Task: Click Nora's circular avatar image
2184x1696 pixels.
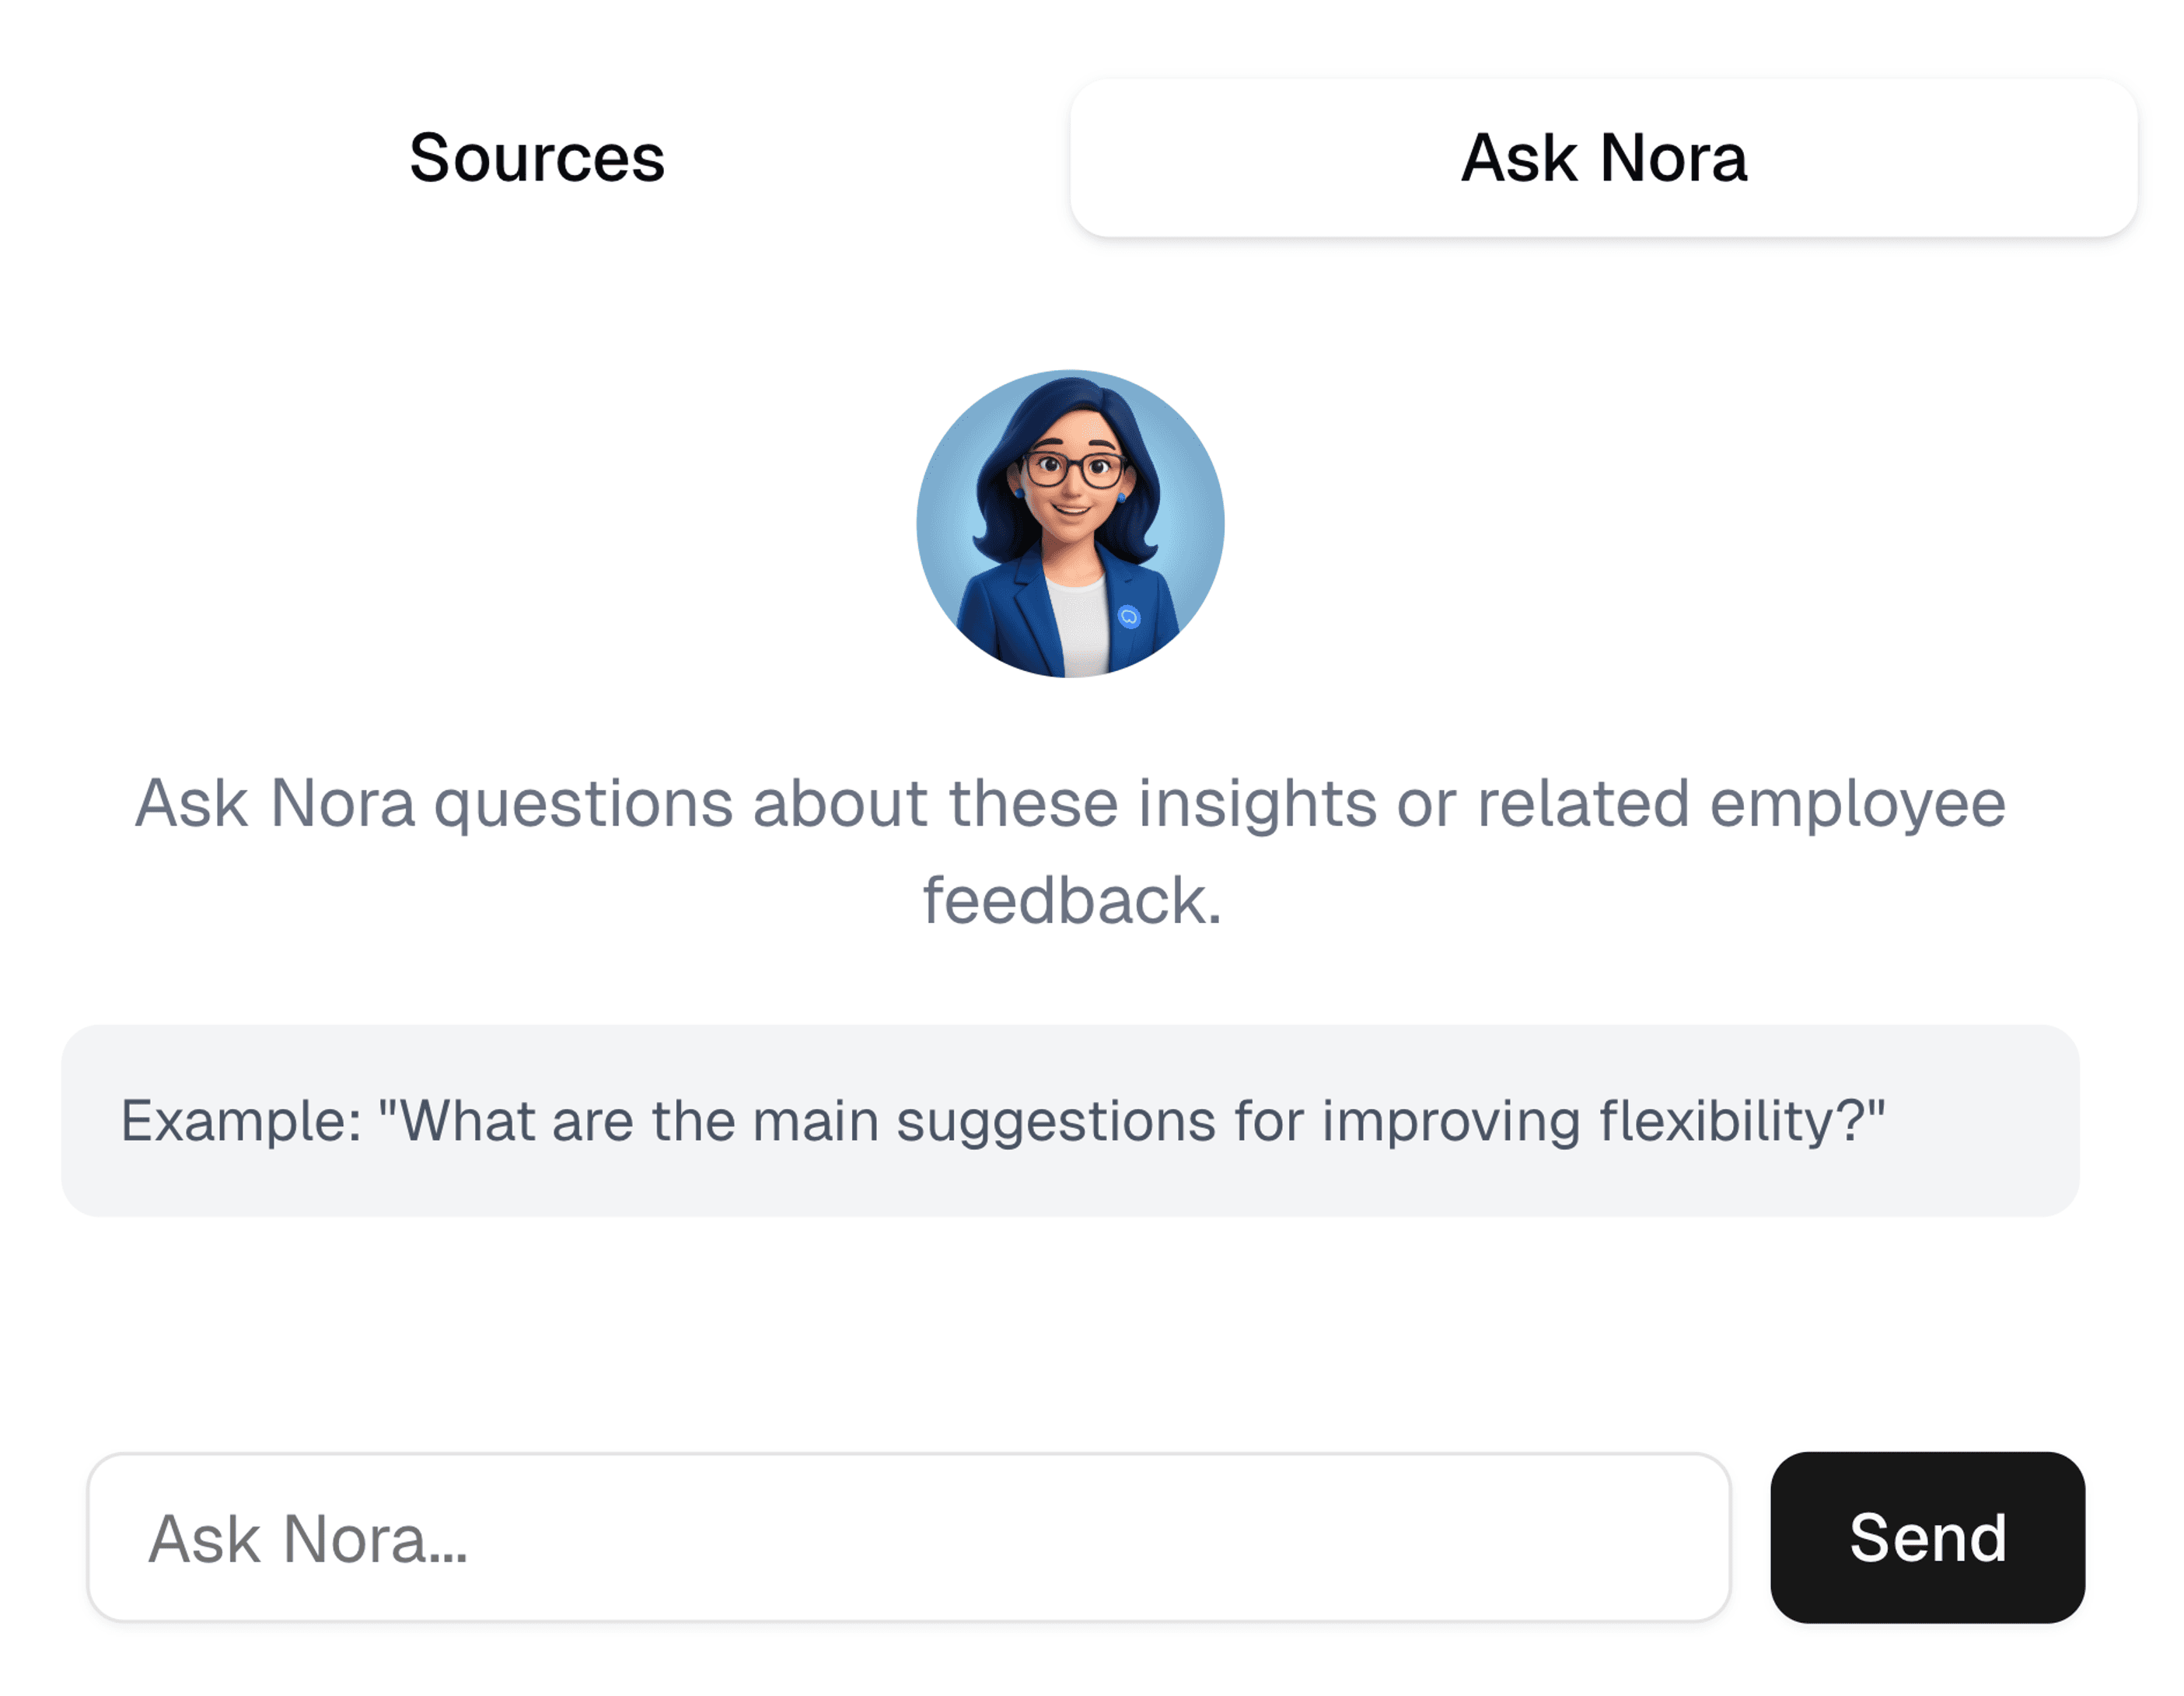Action: pos(1070,524)
